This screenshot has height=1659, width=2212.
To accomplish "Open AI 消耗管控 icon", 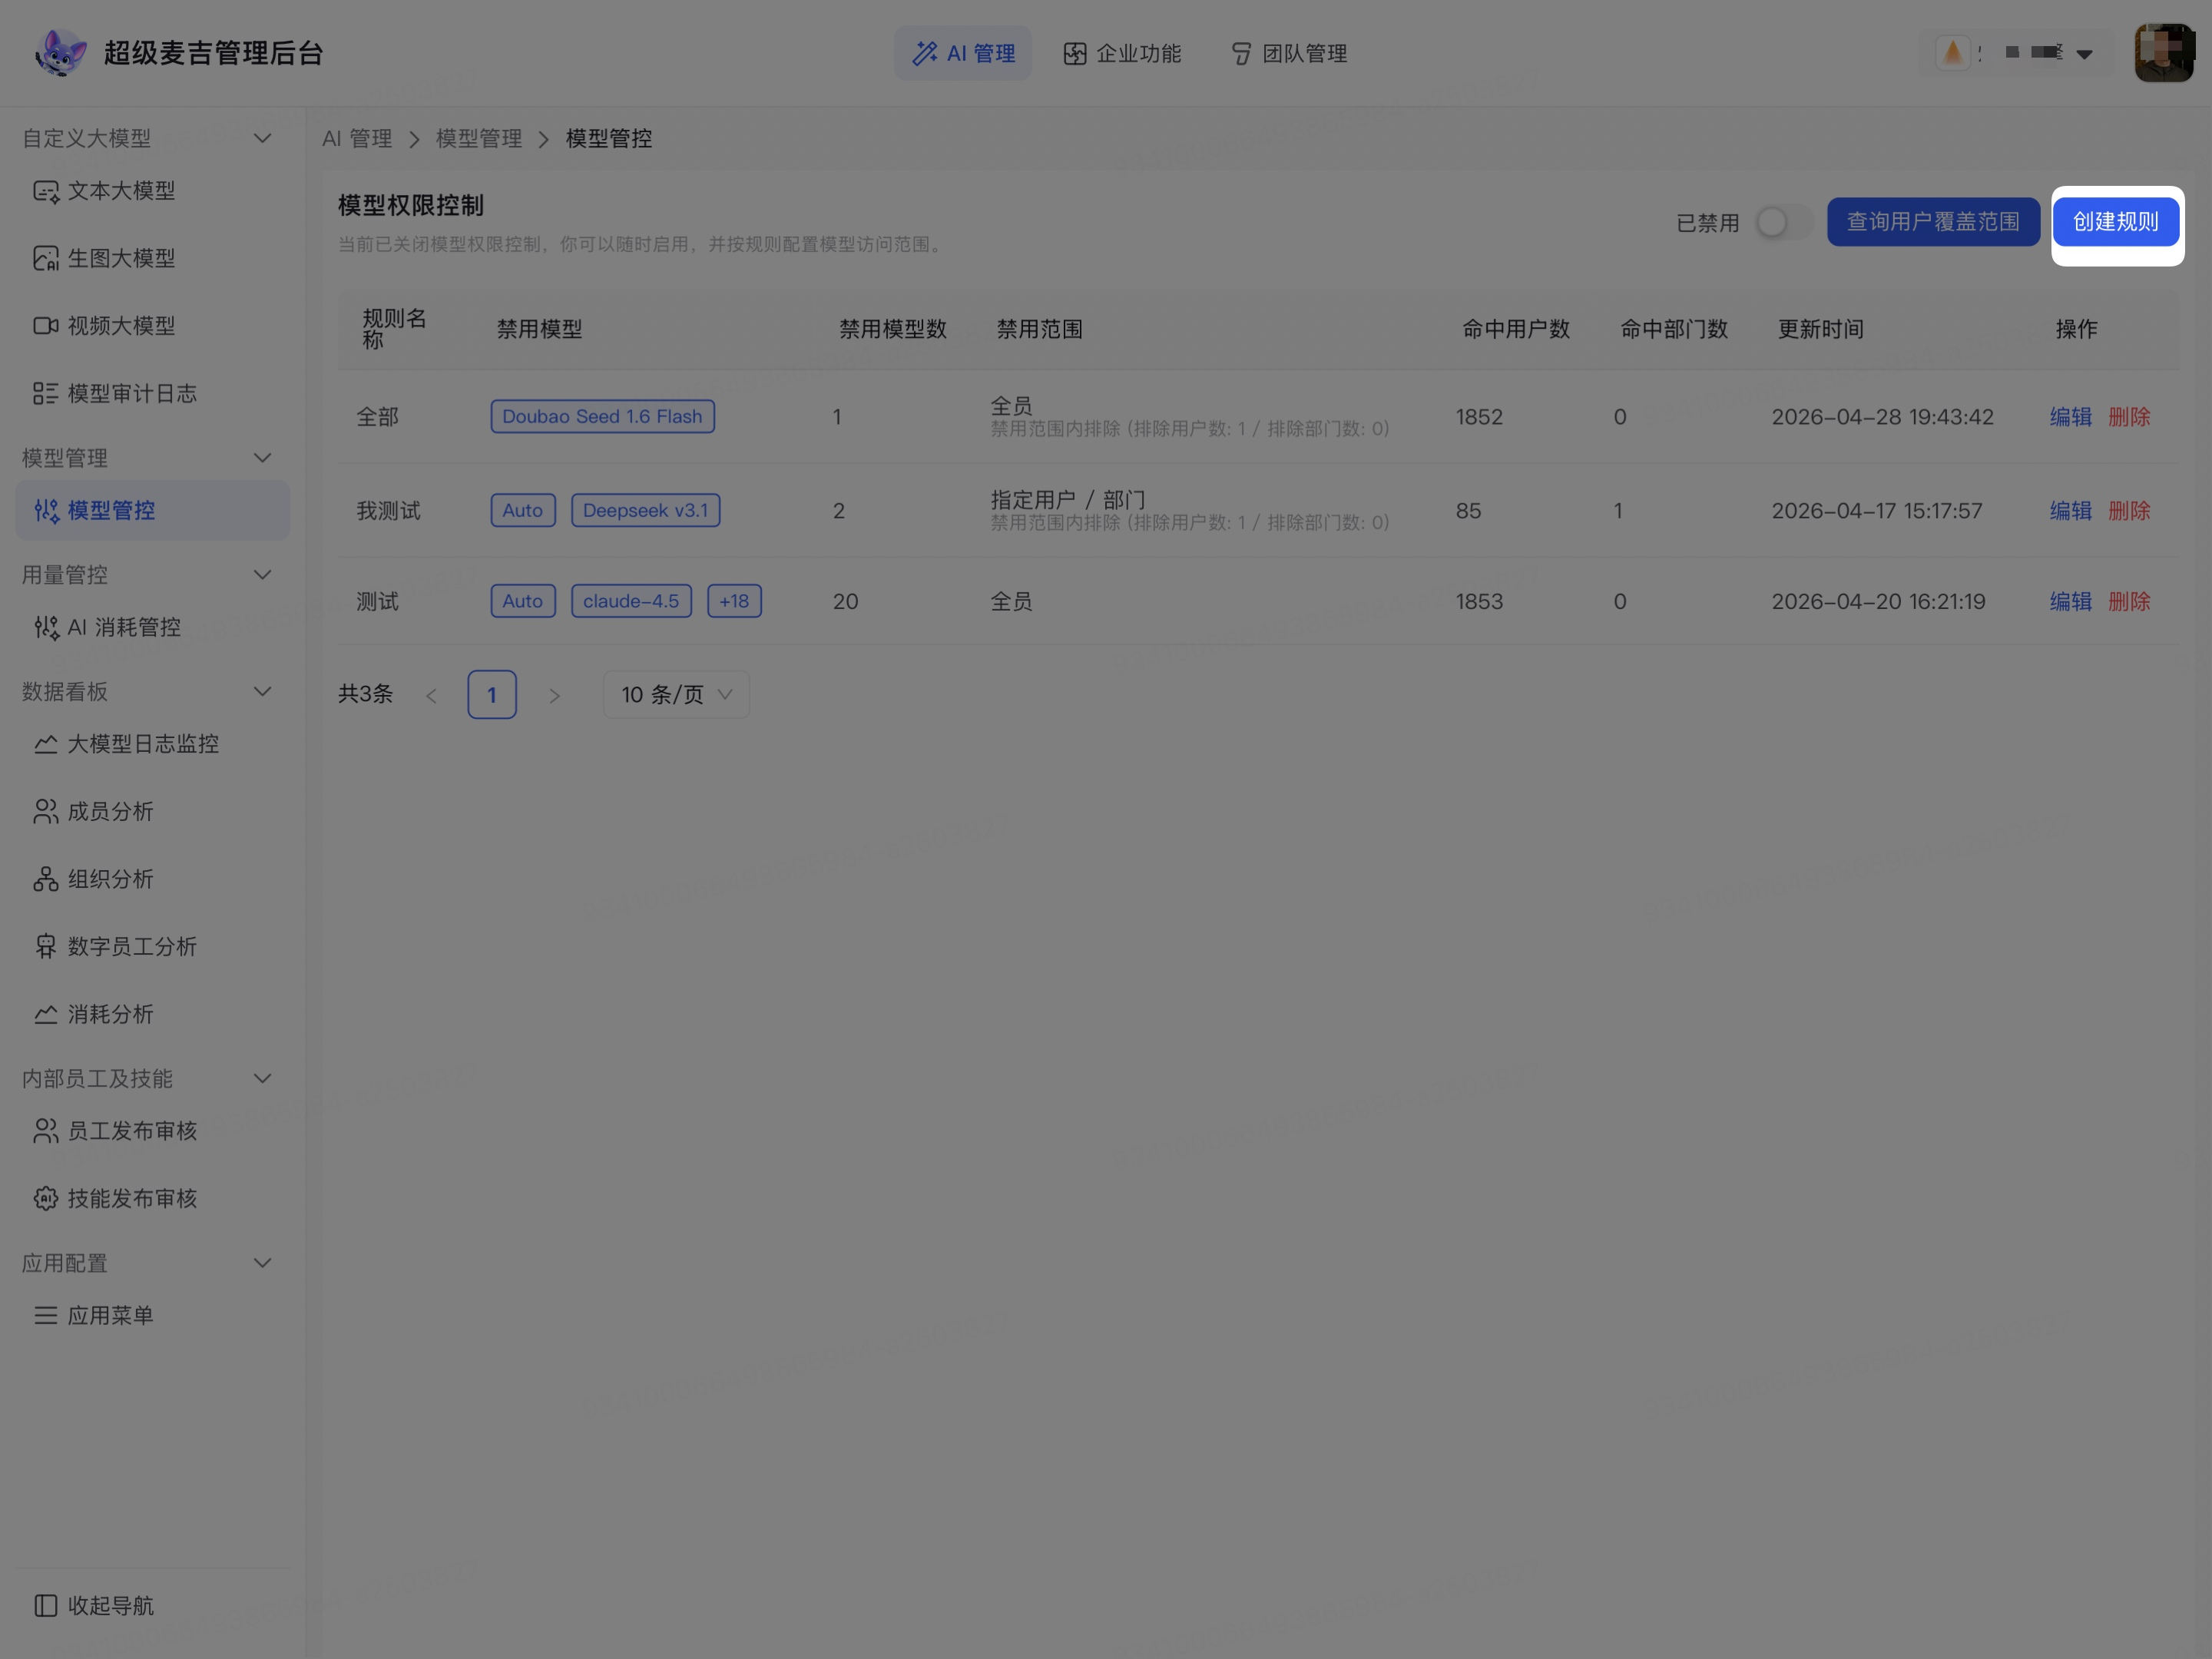I will coord(46,628).
